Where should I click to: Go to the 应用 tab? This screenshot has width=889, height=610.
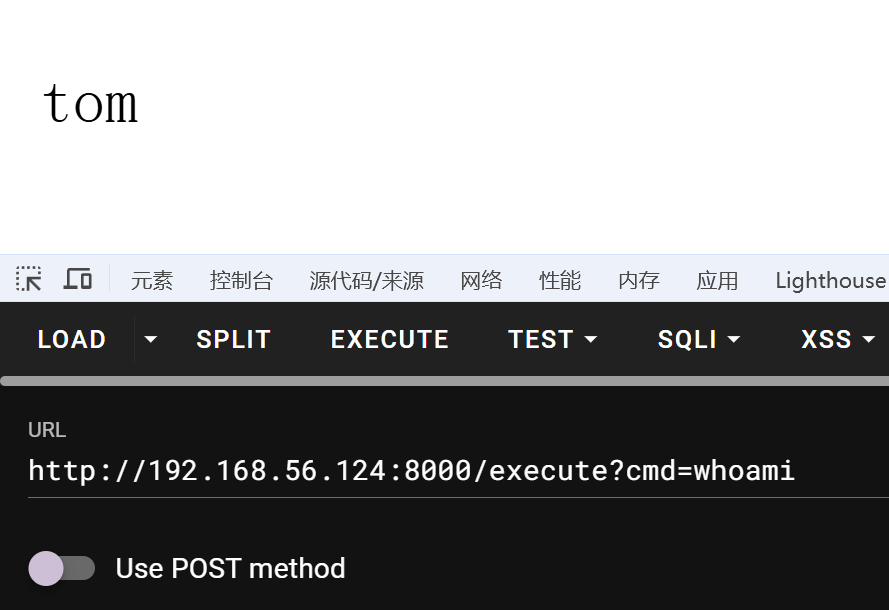pyautogui.click(x=717, y=281)
